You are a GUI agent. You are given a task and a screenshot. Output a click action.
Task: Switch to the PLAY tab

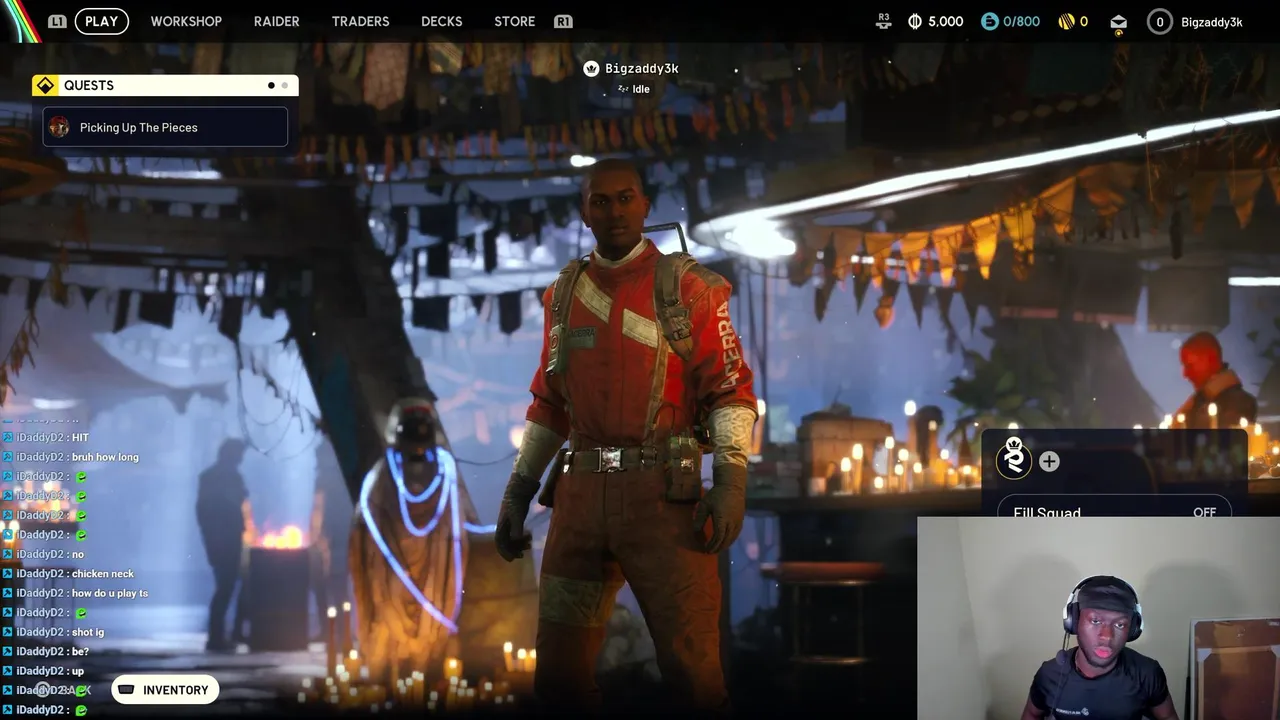pyautogui.click(x=101, y=21)
